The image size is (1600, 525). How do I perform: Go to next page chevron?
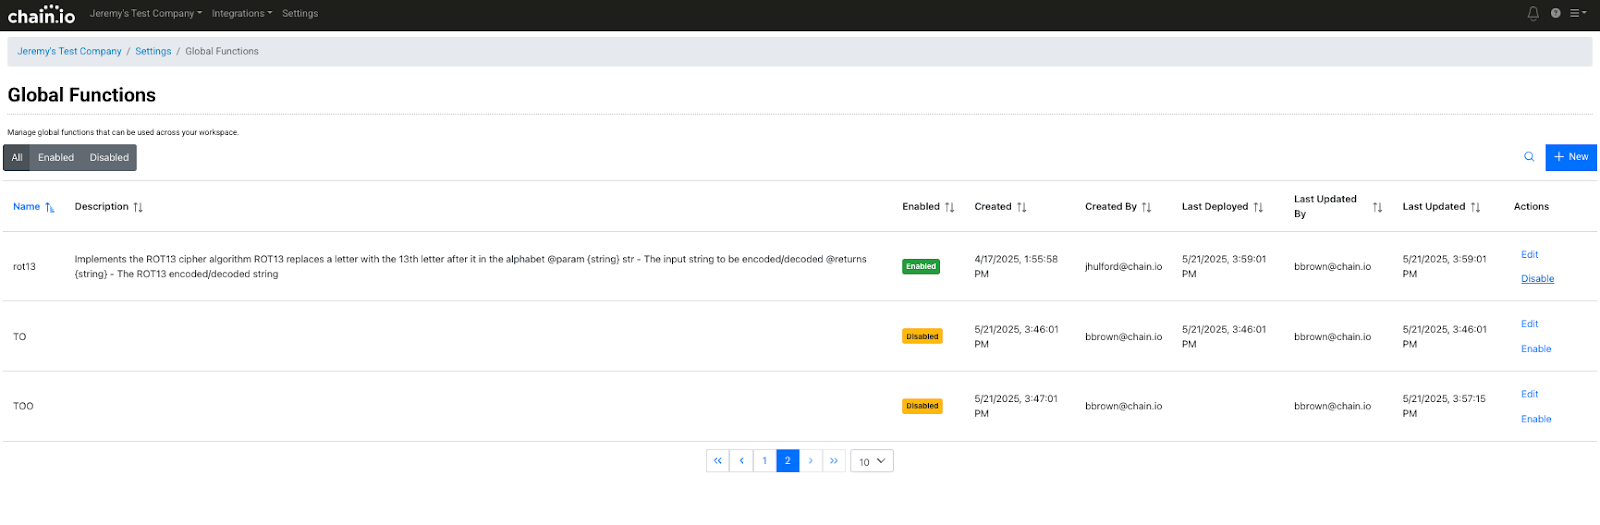point(811,461)
